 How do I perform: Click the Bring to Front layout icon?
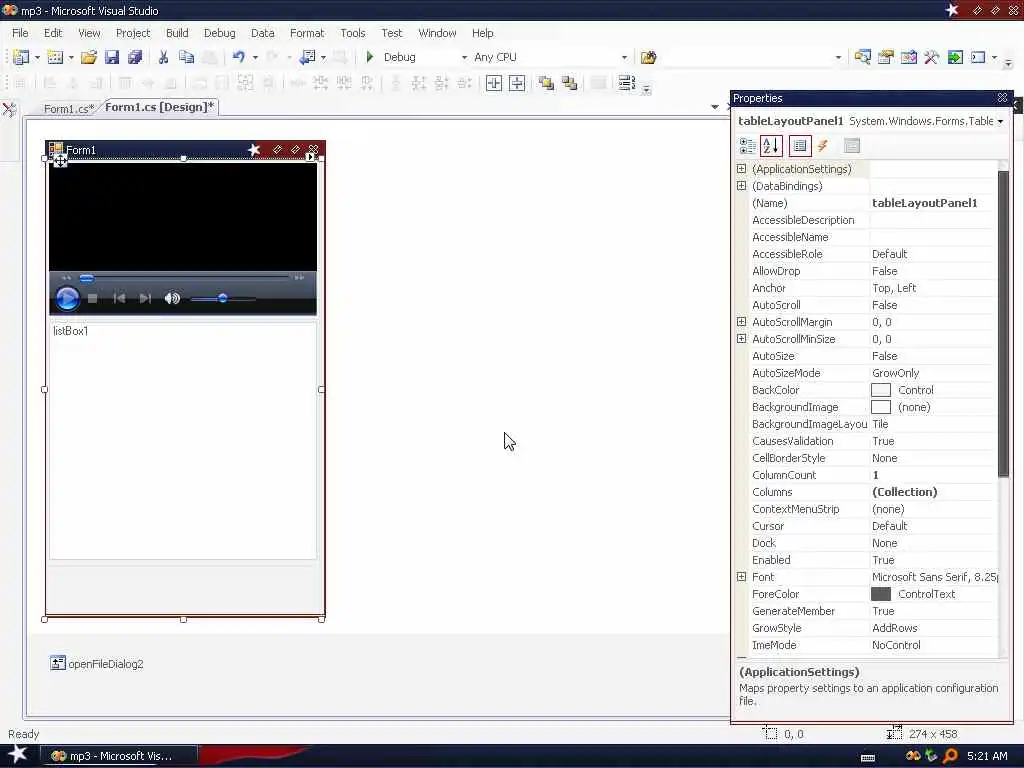point(546,83)
